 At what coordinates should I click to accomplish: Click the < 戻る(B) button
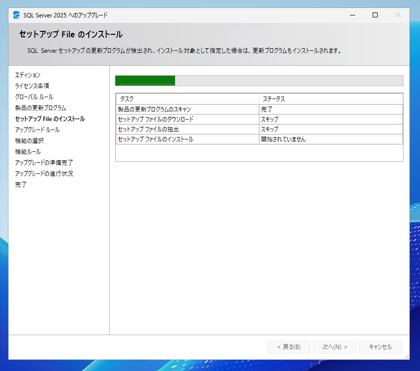pyautogui.click(x=289, y=347)
